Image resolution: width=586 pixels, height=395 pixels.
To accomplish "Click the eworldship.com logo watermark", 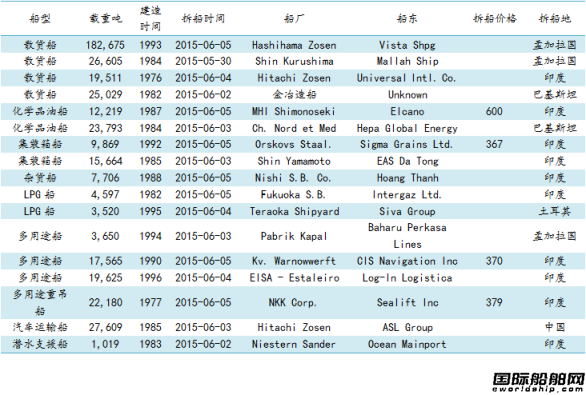I will [x=538, y=383].
